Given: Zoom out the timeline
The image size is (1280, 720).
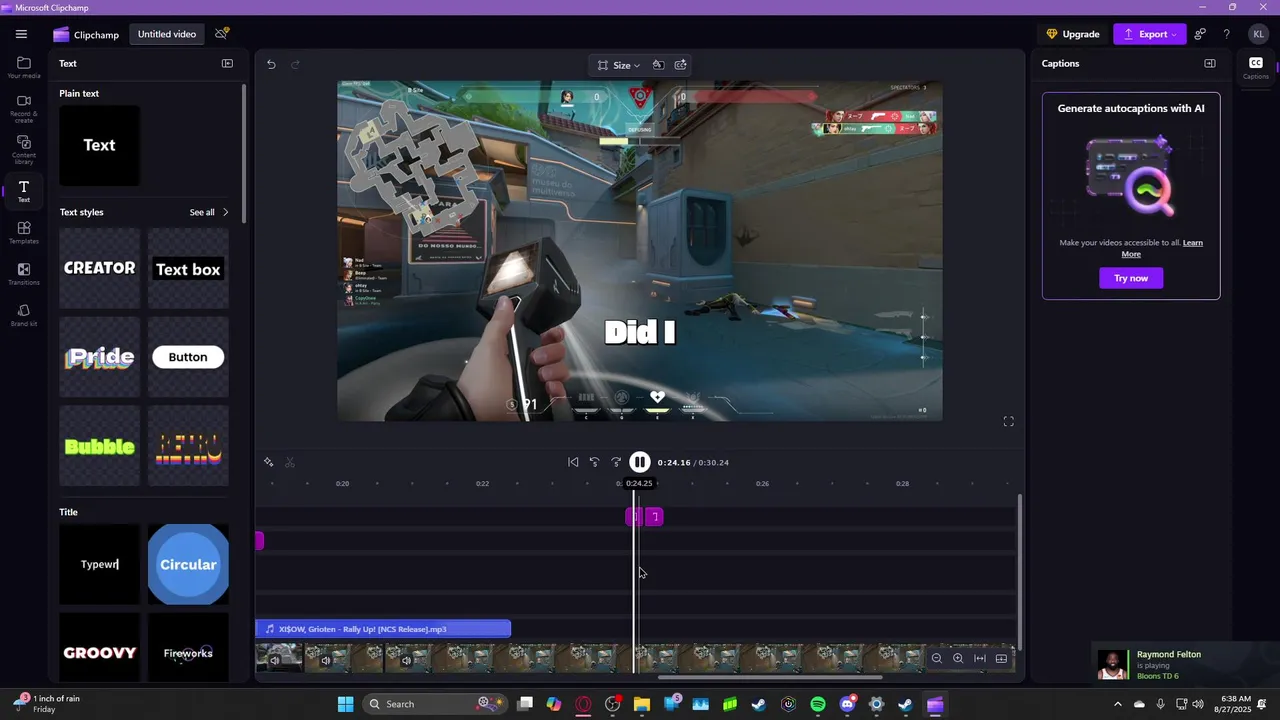Looking at the screenshot, I should (x=937, y=658).
